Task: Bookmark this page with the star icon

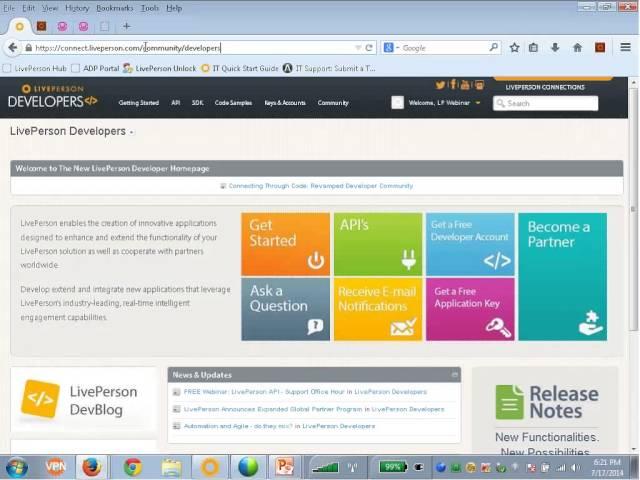Action: click(x=514, y=48)
